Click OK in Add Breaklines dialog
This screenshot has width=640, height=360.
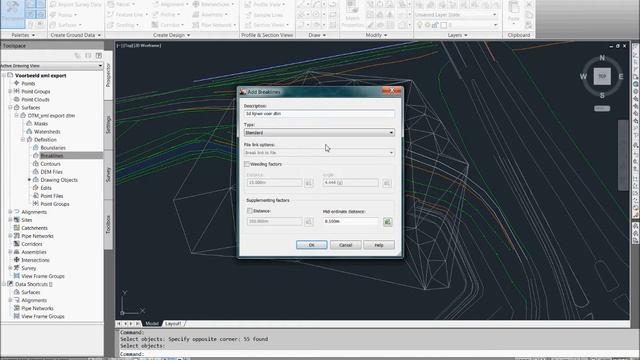coord(311,245)
